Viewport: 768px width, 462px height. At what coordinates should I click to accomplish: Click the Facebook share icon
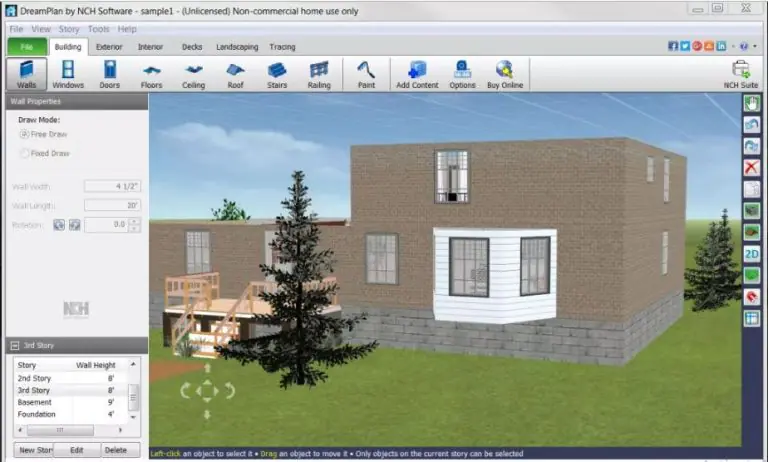click(673, 46)
